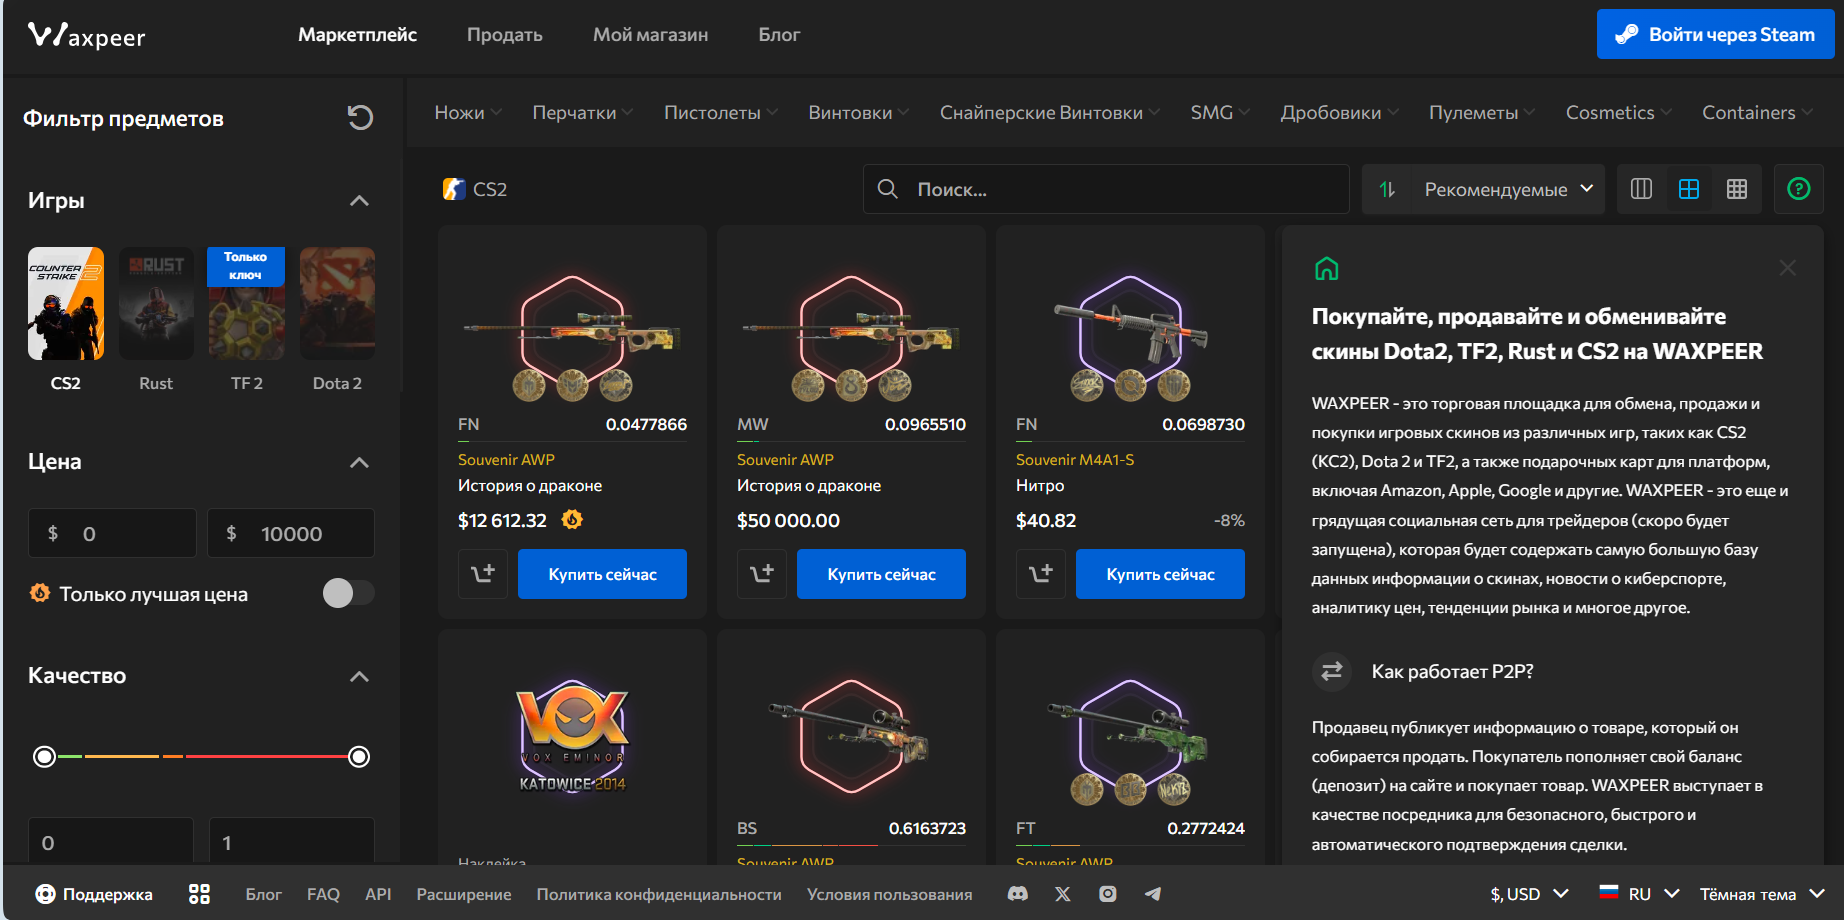
Task: Open the $, USD currency dropdown
Action: tap(1529, 894)
